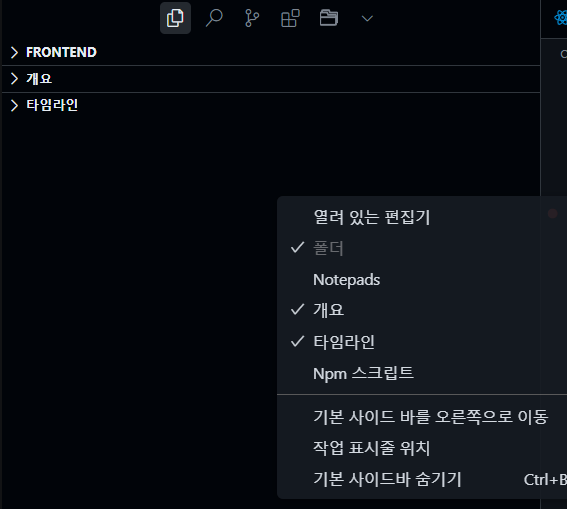Uncheck 타임라인 in the context menu
The height and width of the screenshot is (509, 567).
[x=422, y=342]
